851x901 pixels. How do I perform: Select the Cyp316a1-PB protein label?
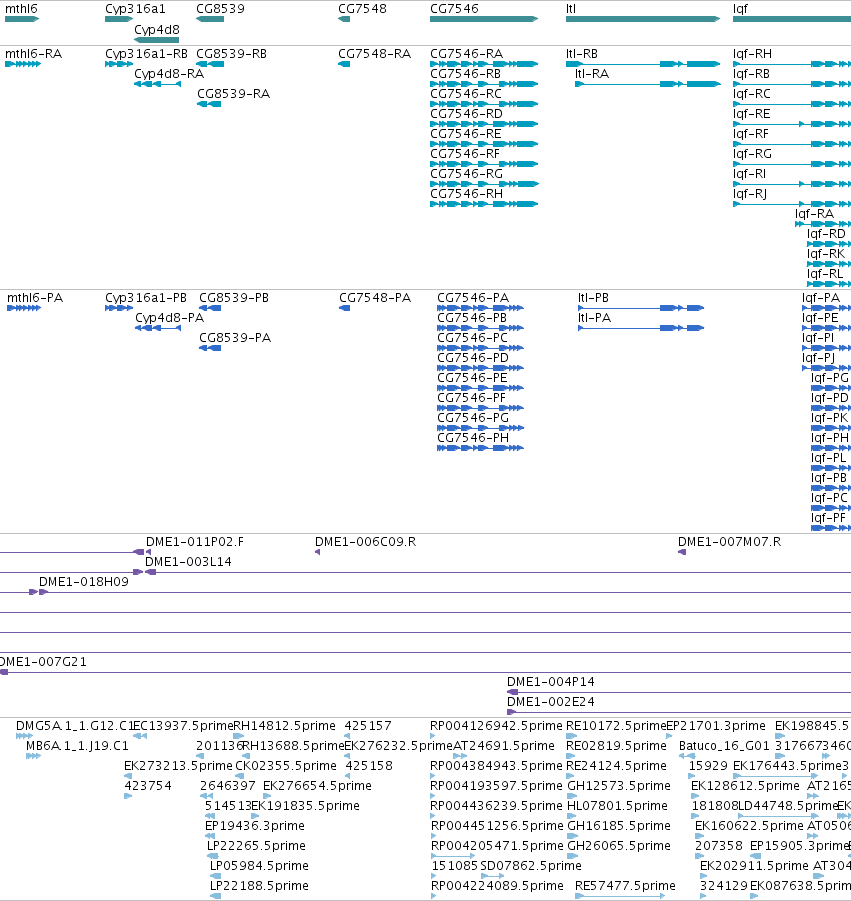(146, 298)
